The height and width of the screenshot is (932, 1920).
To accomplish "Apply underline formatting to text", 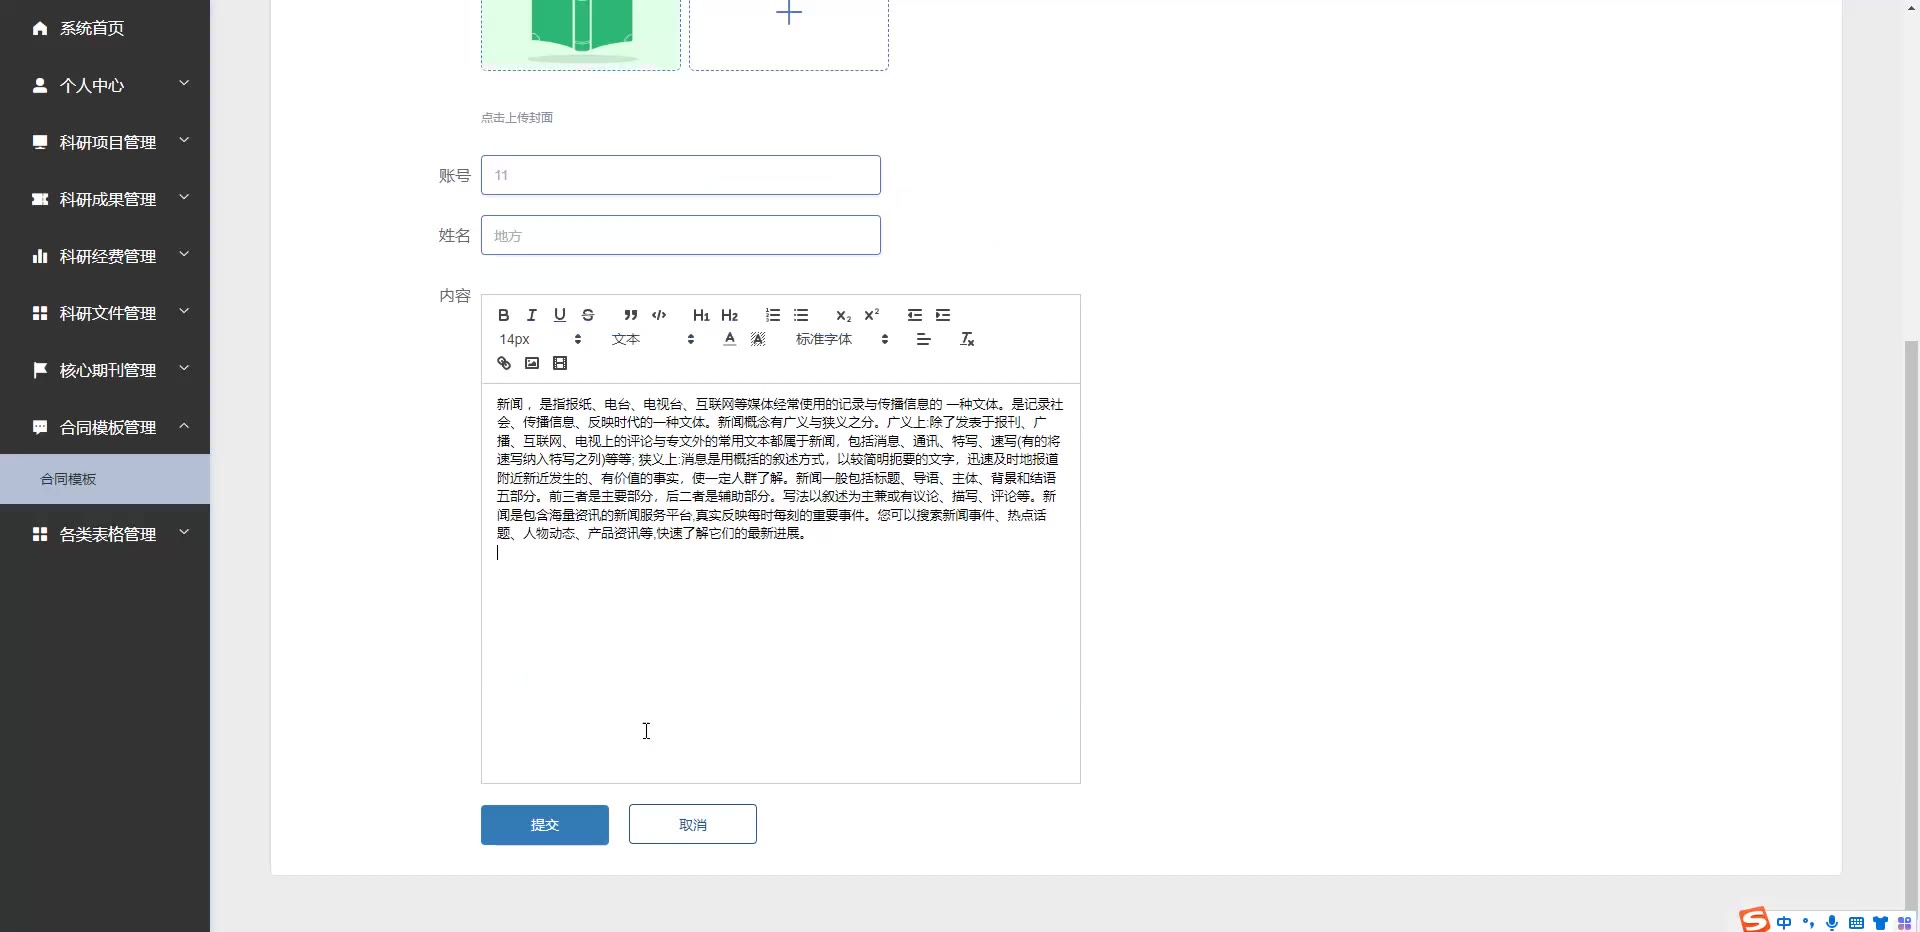I will click(x=560, y=315).
